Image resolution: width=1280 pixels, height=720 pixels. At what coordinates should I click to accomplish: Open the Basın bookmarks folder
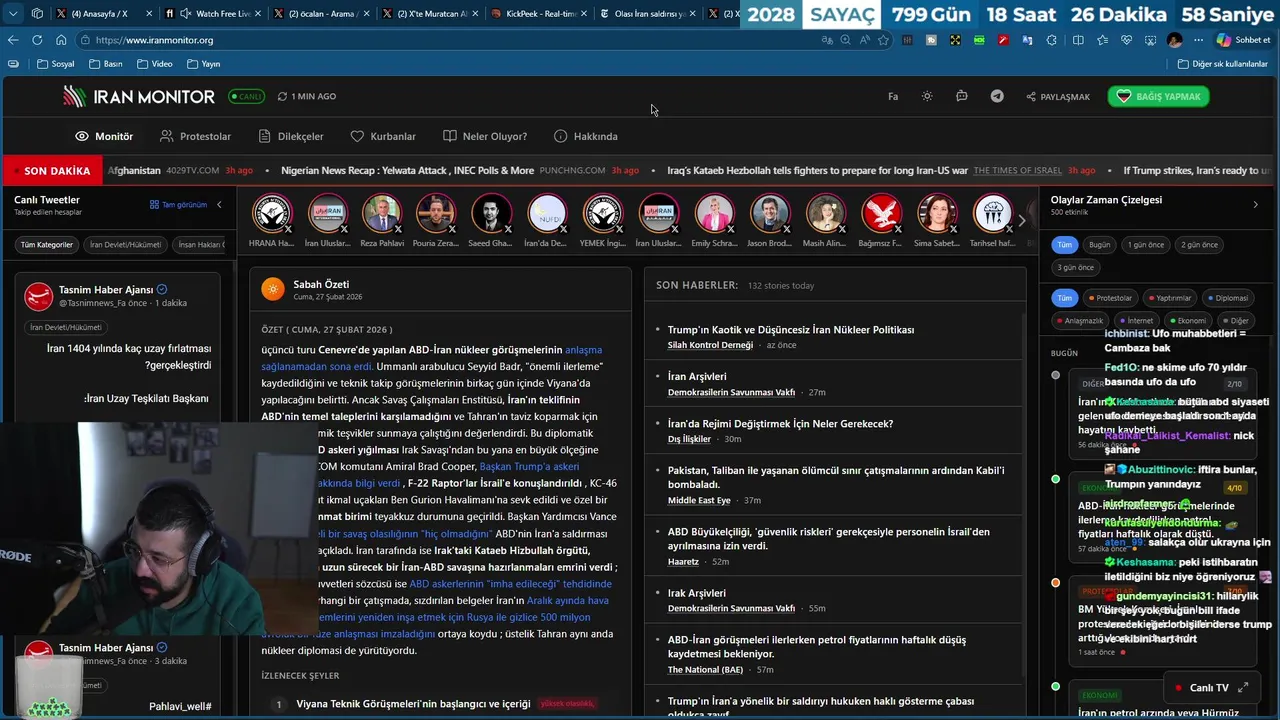pos(106,64)
